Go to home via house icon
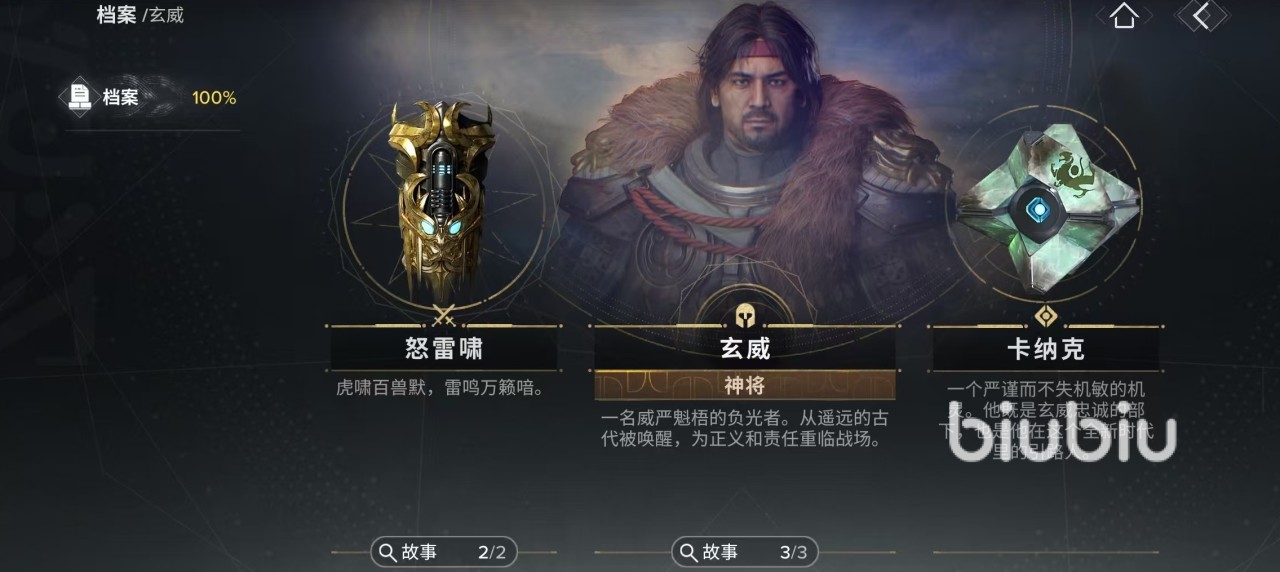This screenshot has width=1280, height=572. pyautogui.click(x=1124, y=15)
